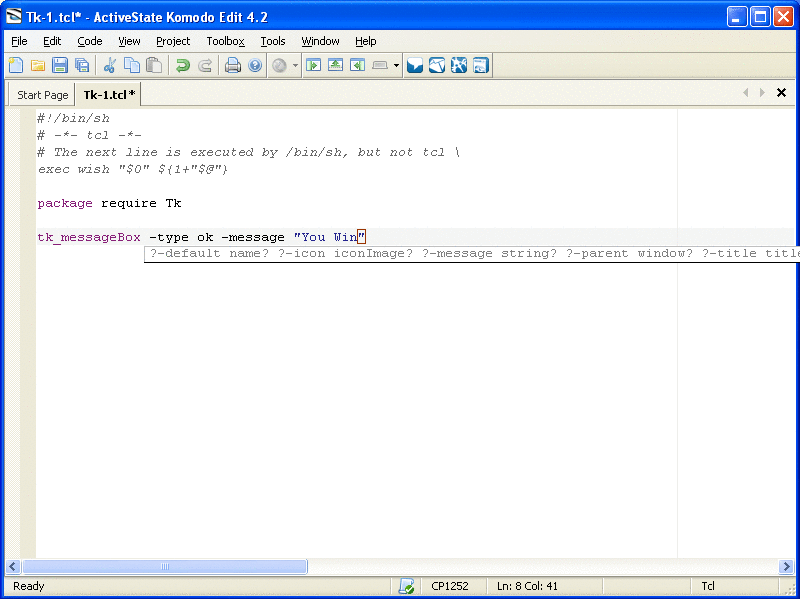Click the Open File folder icon
Image resolution: width=800 pixels, height=599 pixels.
38,66
